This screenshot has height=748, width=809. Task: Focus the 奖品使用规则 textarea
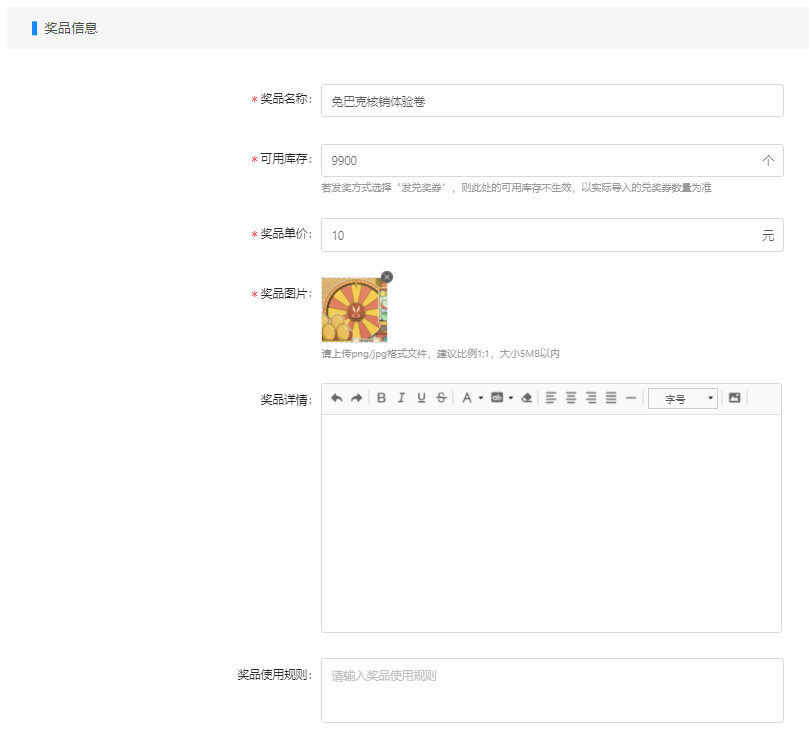[x=552, y=690]
